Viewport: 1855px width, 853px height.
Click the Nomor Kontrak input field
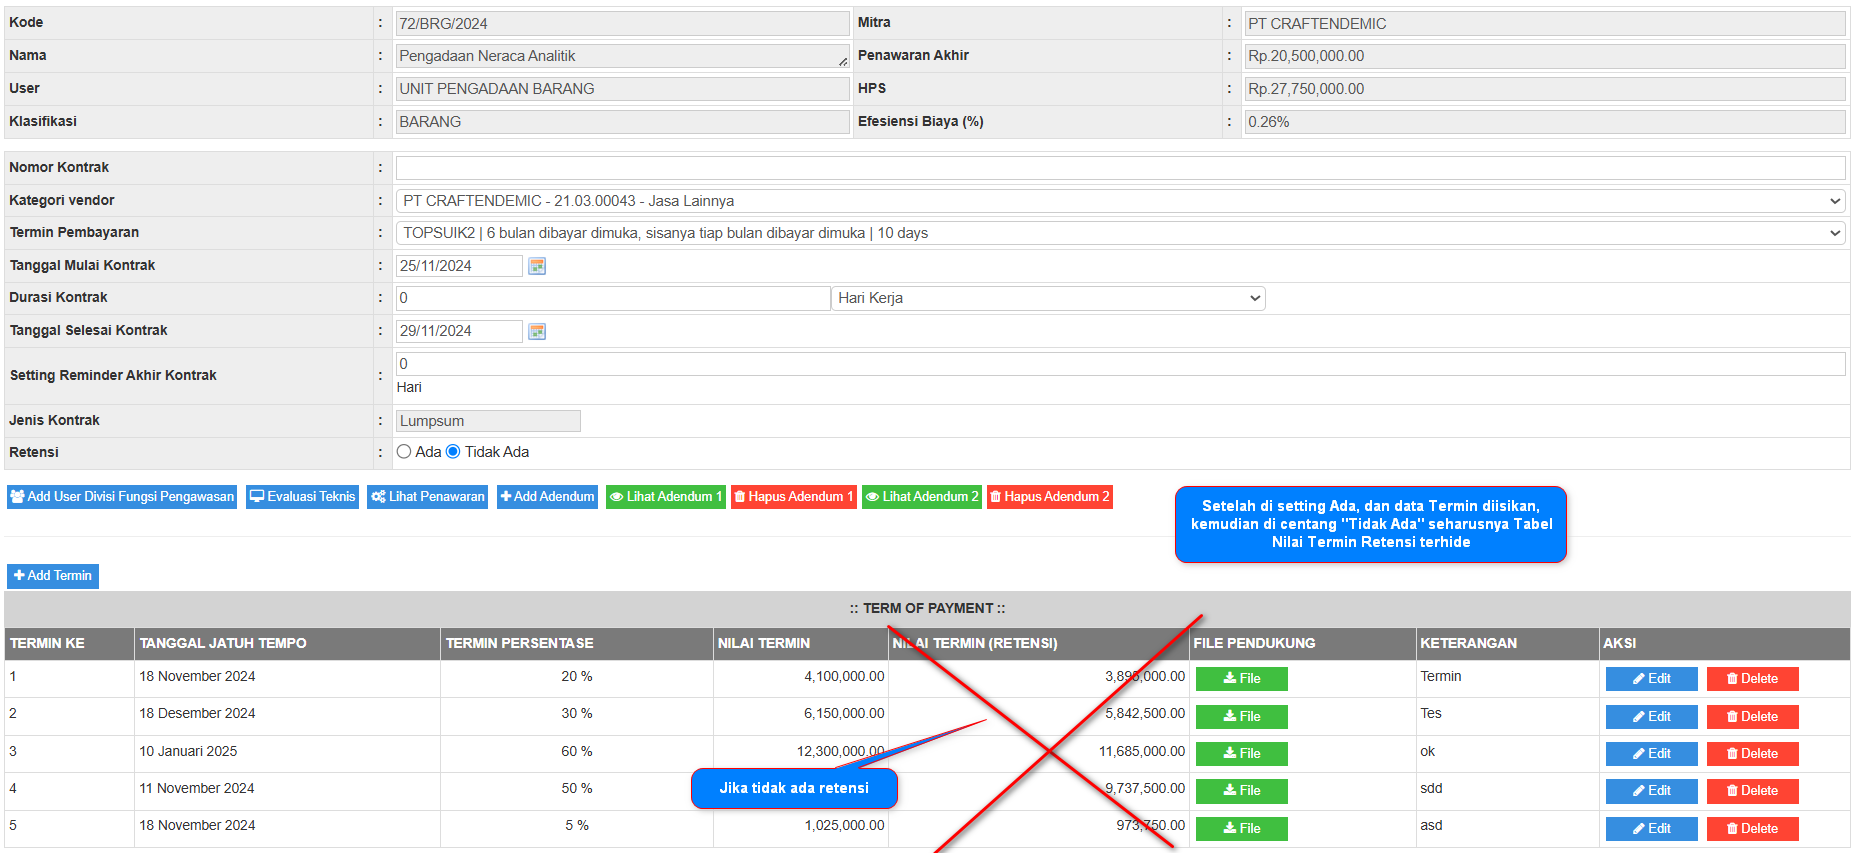click(x=1120, y=168)
